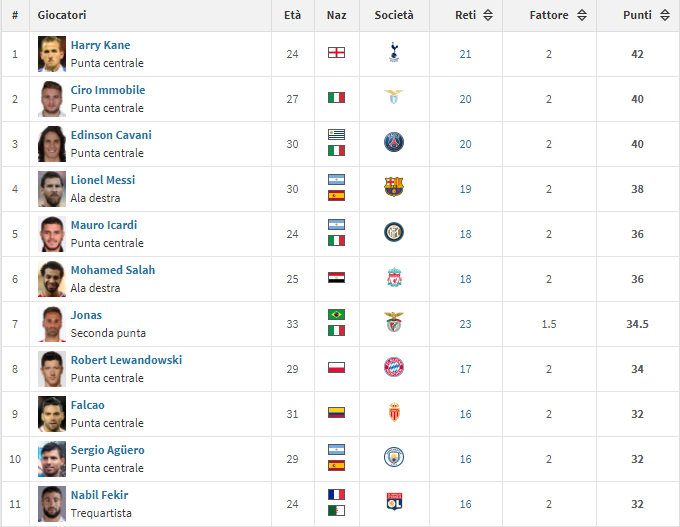Click Jonas's 23 goals link

(465, 324)
